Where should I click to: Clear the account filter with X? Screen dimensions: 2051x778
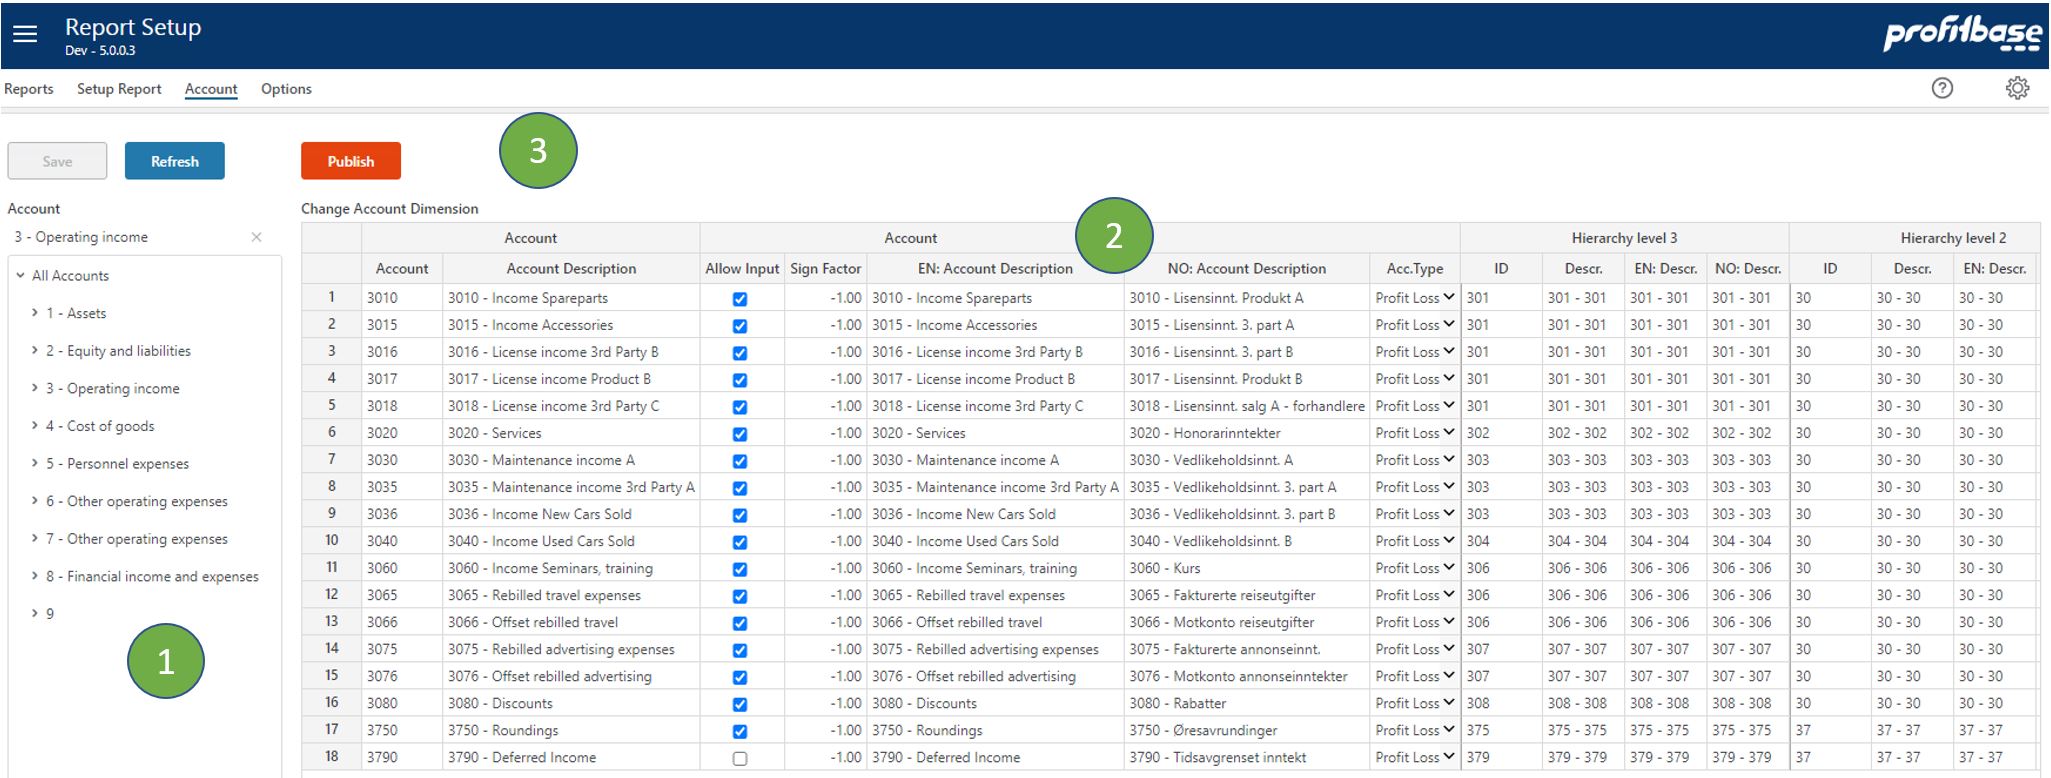coord(256,237)
